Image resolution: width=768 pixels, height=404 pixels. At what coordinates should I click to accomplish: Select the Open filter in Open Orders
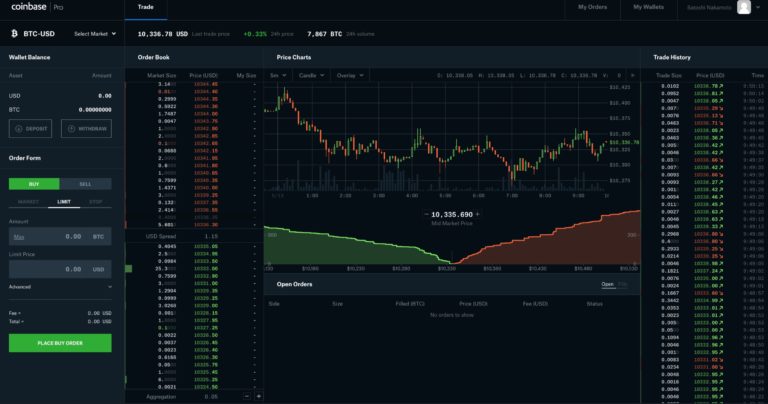607,284
